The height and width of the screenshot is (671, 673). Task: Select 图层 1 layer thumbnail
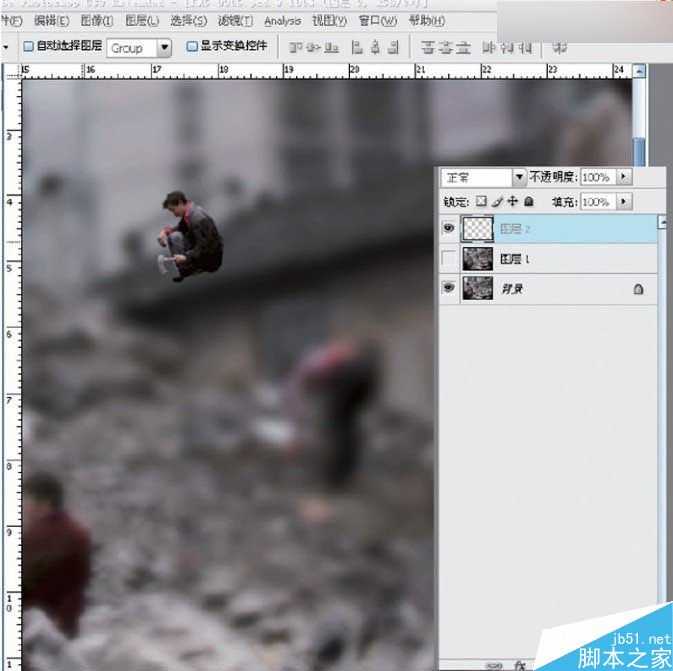(478, 259)
